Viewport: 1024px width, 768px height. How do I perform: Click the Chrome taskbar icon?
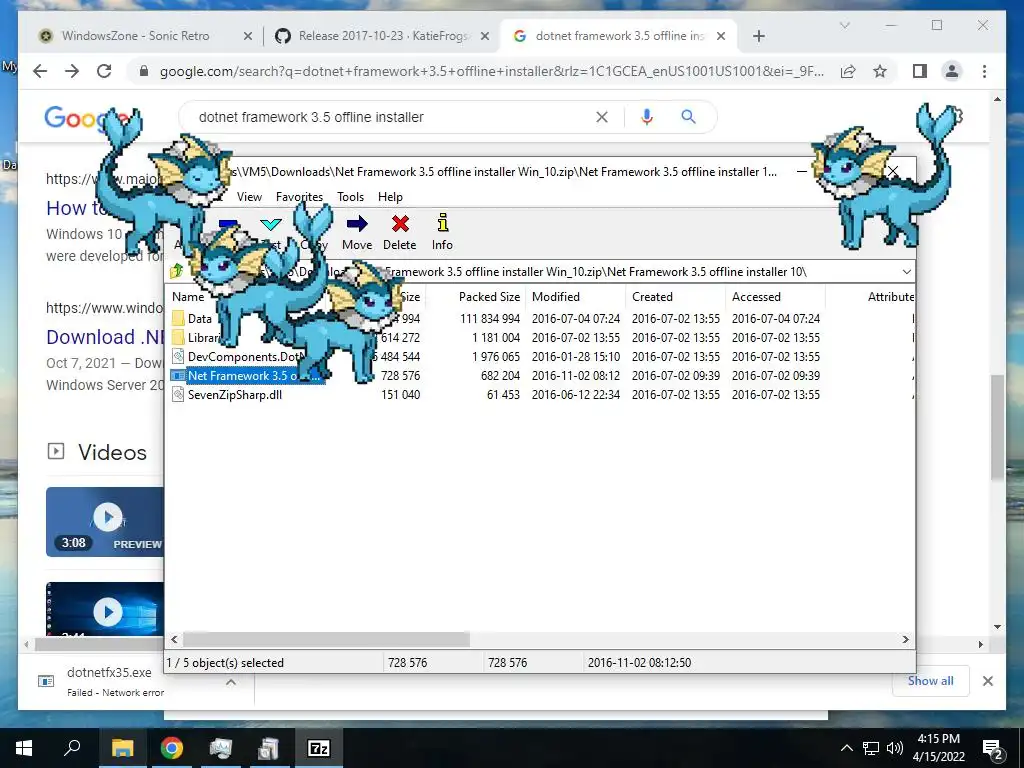pos(171,748)
